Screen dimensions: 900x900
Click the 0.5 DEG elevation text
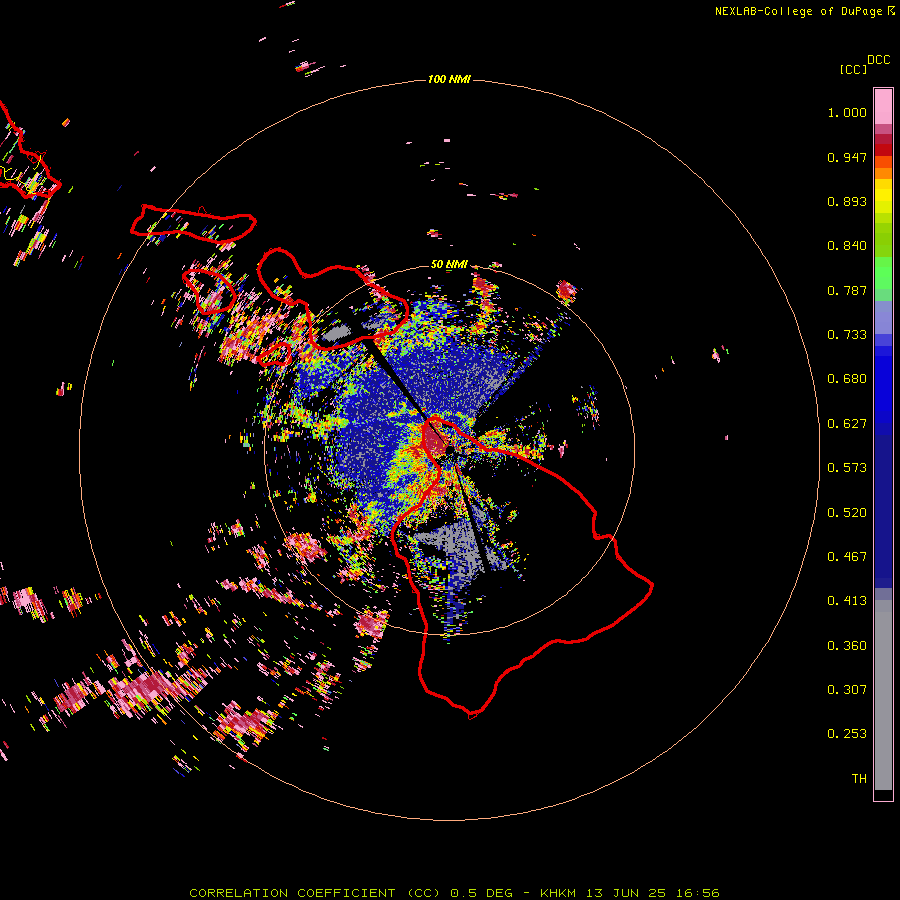pos(481,893)
